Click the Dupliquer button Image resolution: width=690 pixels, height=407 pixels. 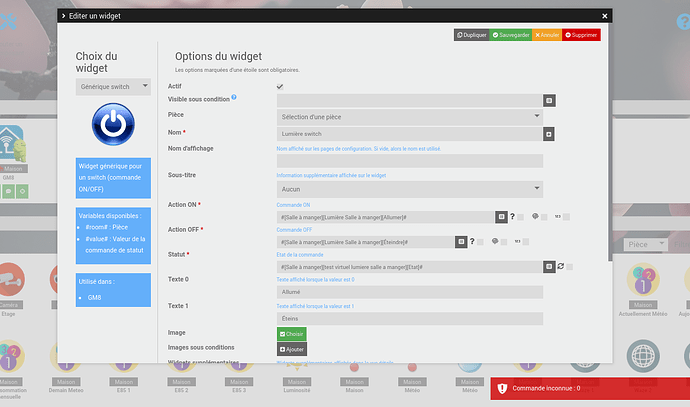tap(471, 35)
